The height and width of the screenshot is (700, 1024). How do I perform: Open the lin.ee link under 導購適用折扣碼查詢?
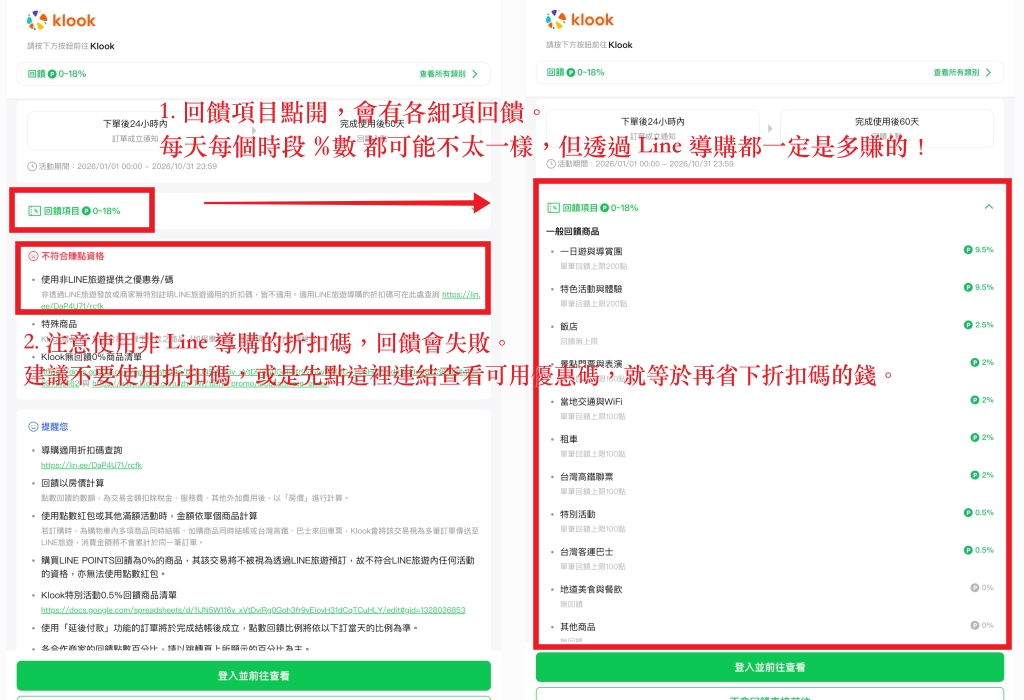pos(91,465)
